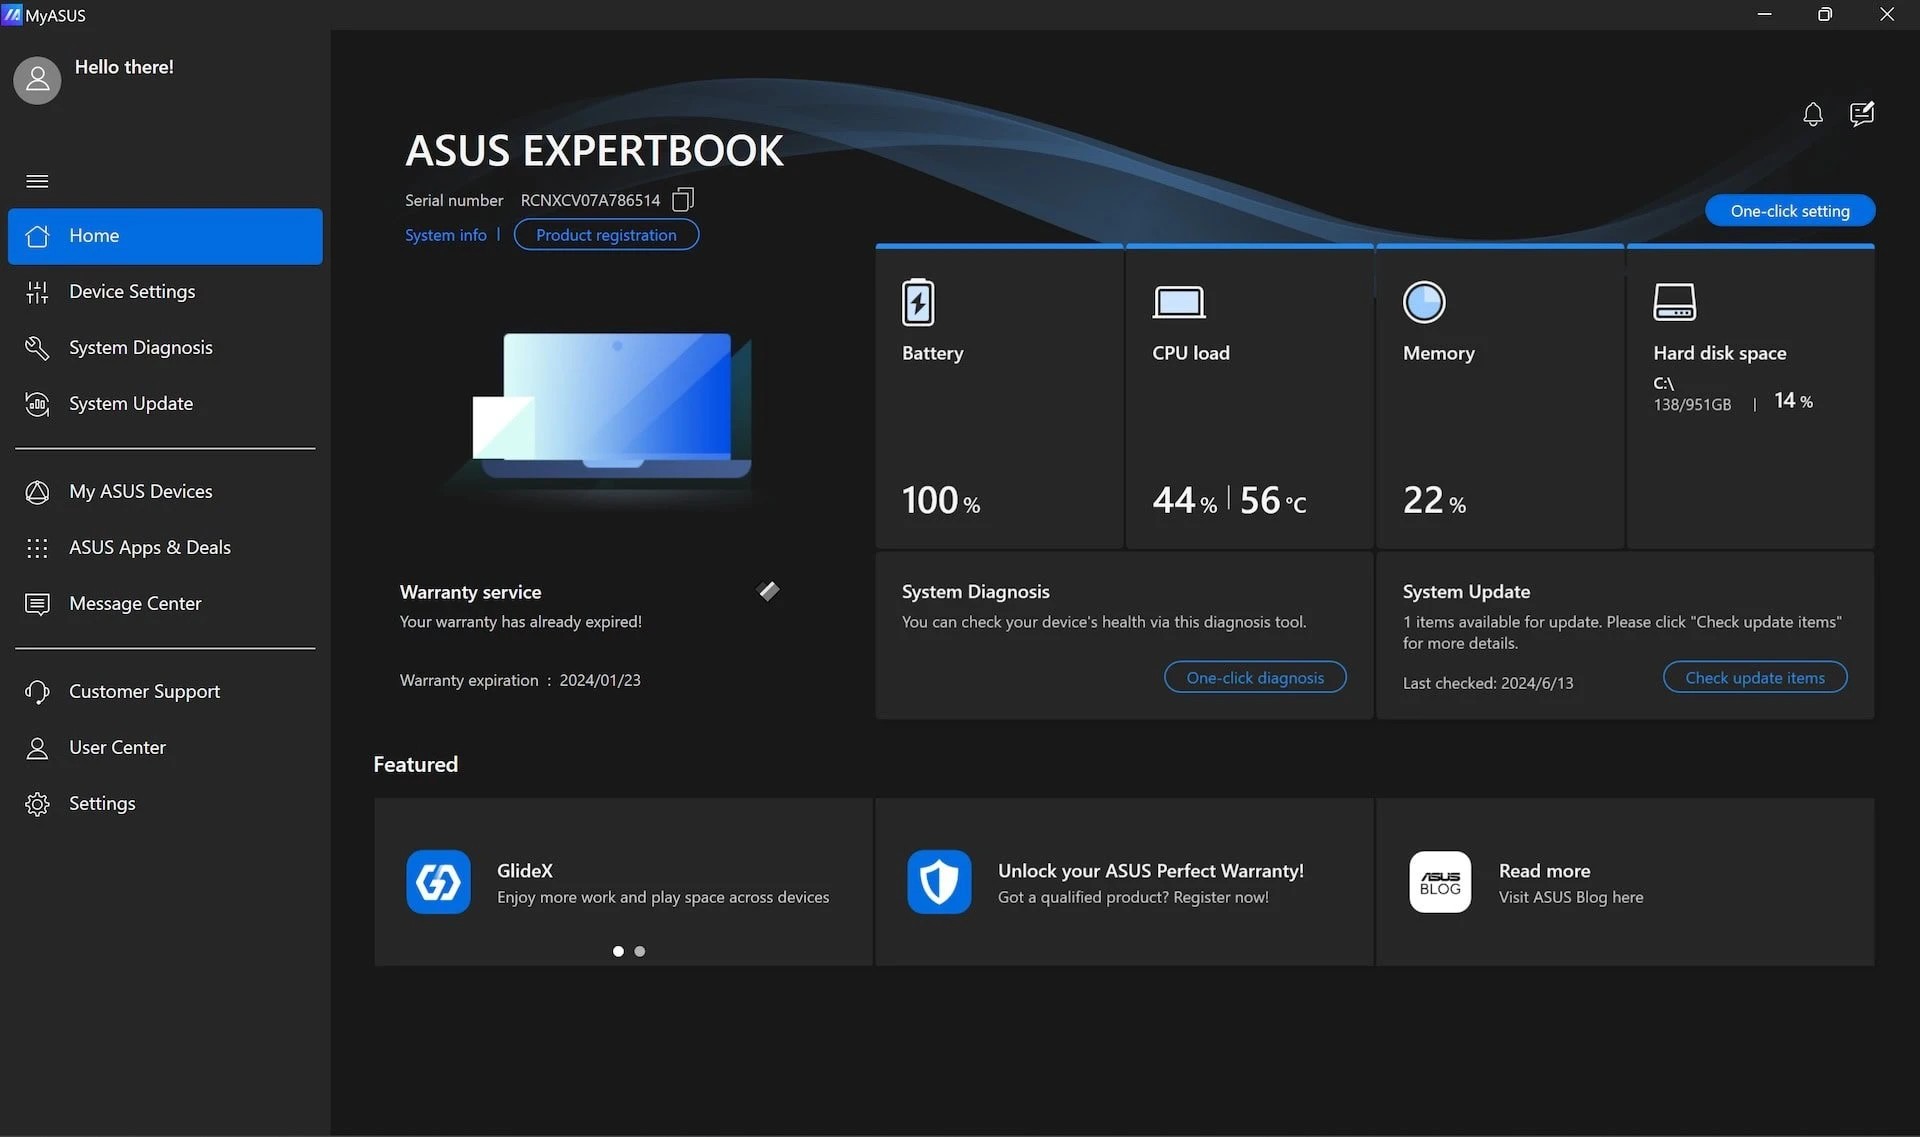Open System info link
1920x1137 pixels.
pos(445,234)
